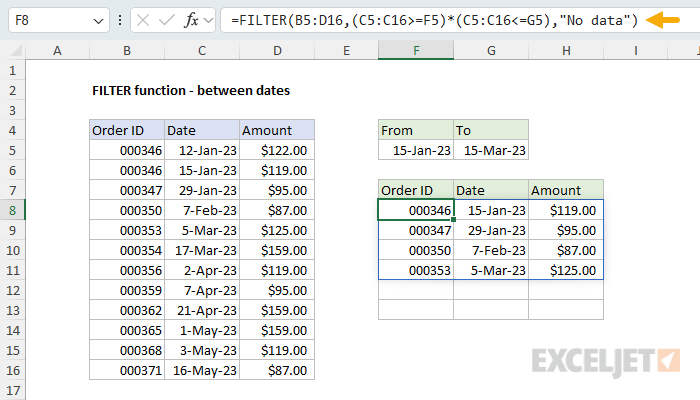Expand the dropdown chevron next to fx
The image size is (700, 400).
point(208,21)
